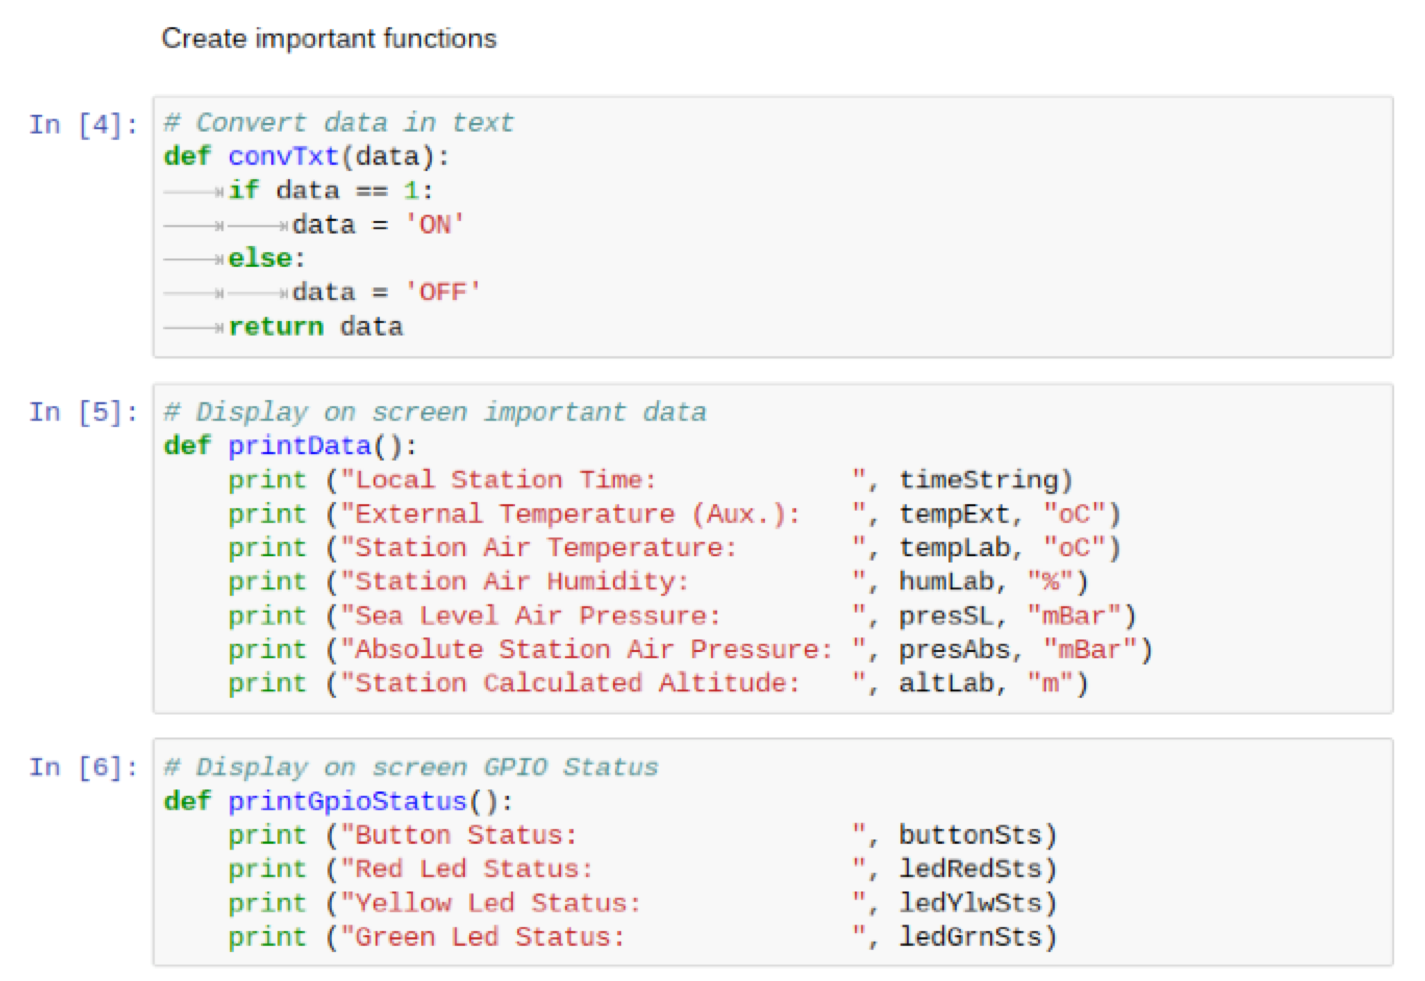Click the "# Convert data in text" comment
Screen dimensions: 1425x981
coord(338,123)
